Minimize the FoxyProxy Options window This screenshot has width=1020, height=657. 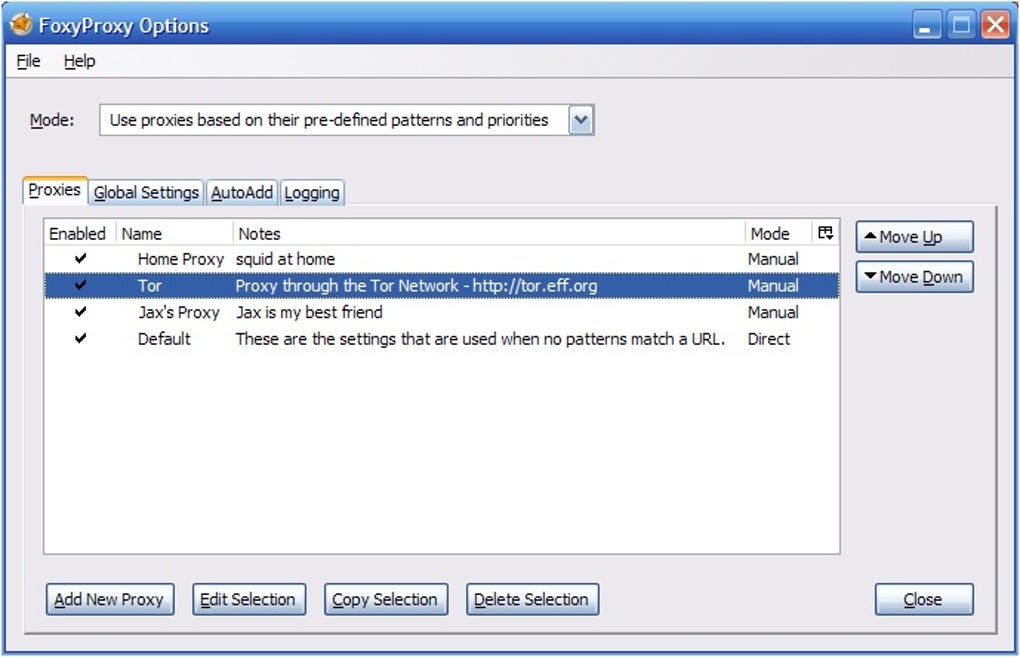[x=926, y=25]
